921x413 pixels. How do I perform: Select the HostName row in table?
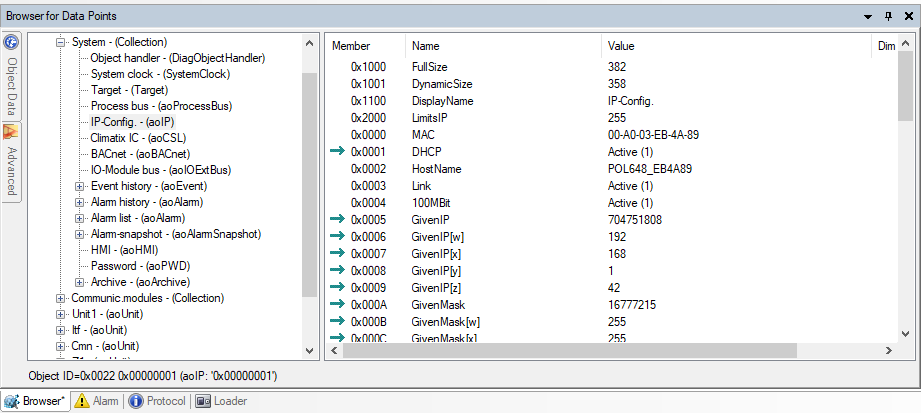tap(438, 169)
